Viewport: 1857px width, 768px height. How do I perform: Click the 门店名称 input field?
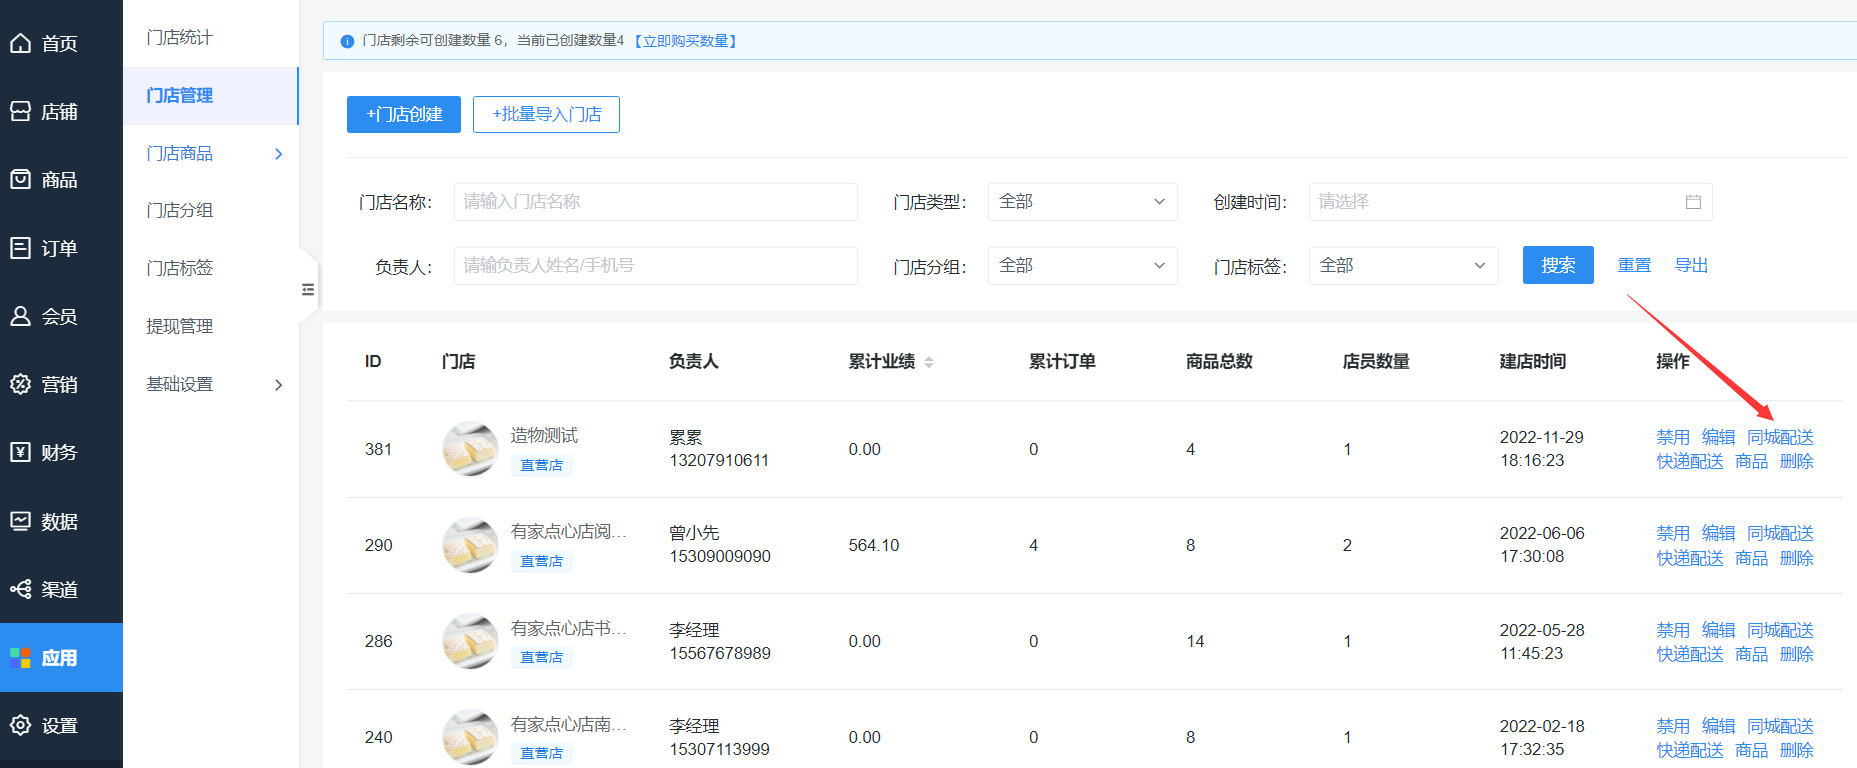coord(655,202)
